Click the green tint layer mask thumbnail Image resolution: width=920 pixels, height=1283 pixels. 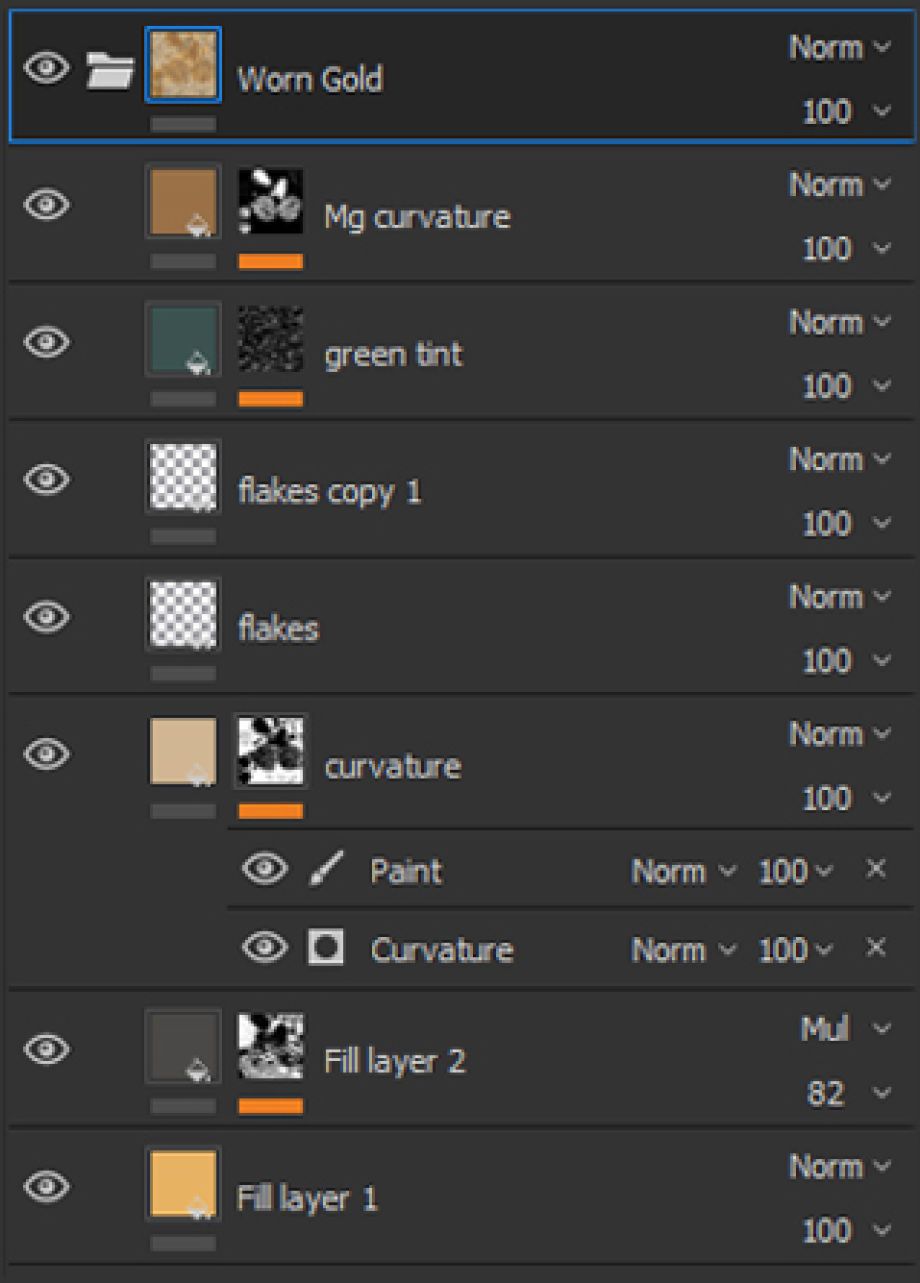tap(270, 340)
